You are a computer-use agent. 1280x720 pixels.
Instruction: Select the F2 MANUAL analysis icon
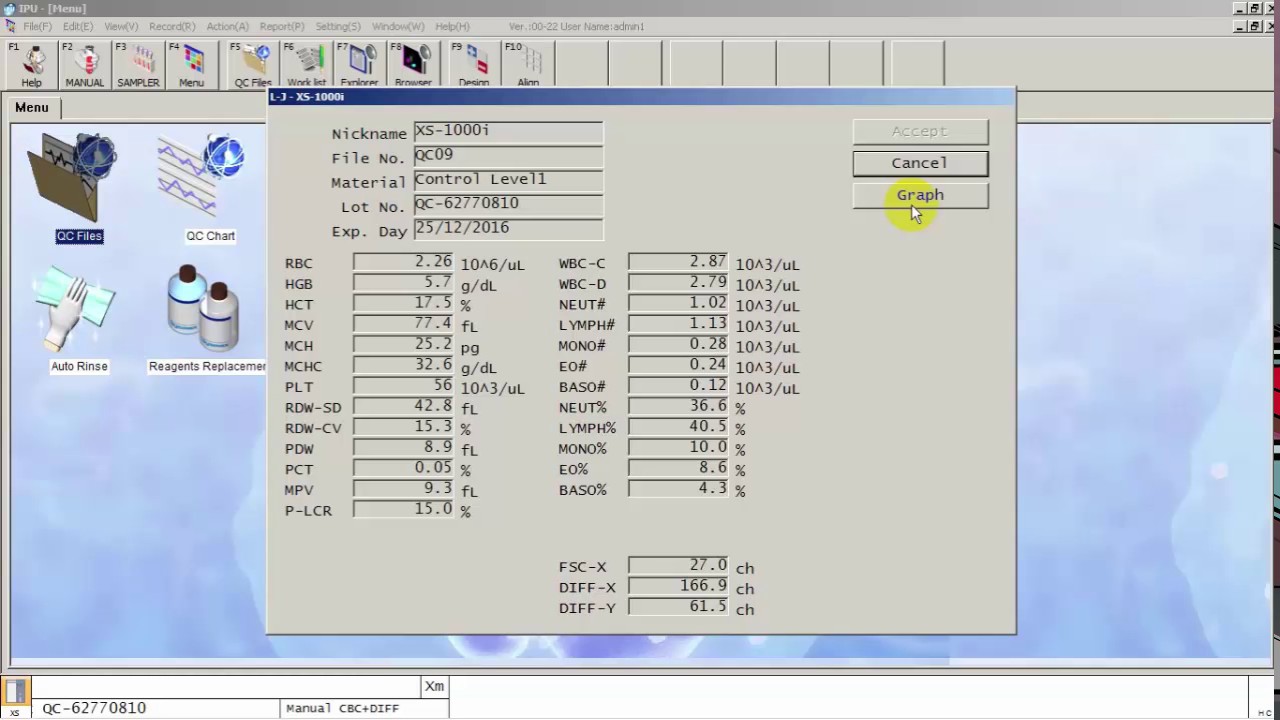(x=85, y=65)
